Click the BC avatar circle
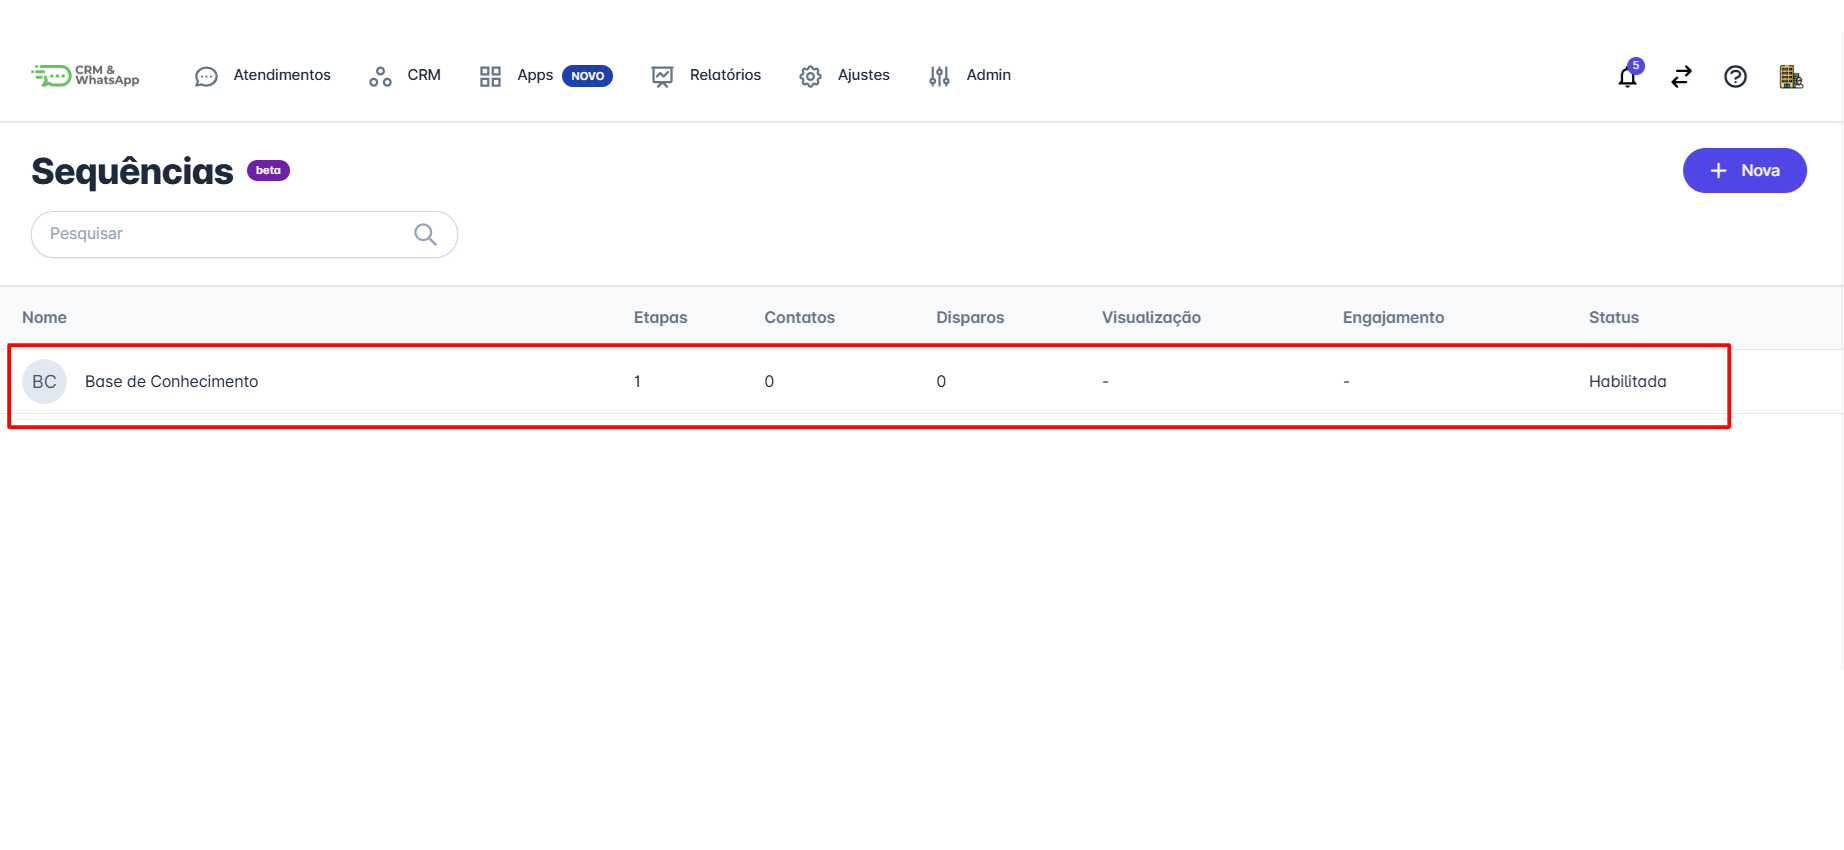The image size is (1844, 850). 44,382
